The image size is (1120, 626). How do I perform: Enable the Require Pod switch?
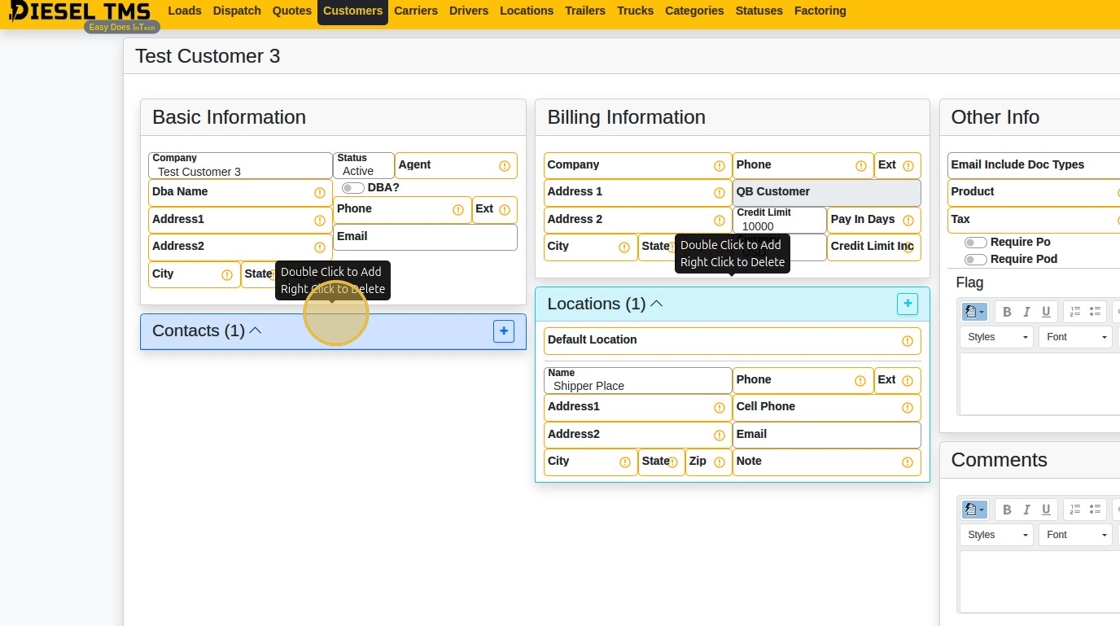975,260
